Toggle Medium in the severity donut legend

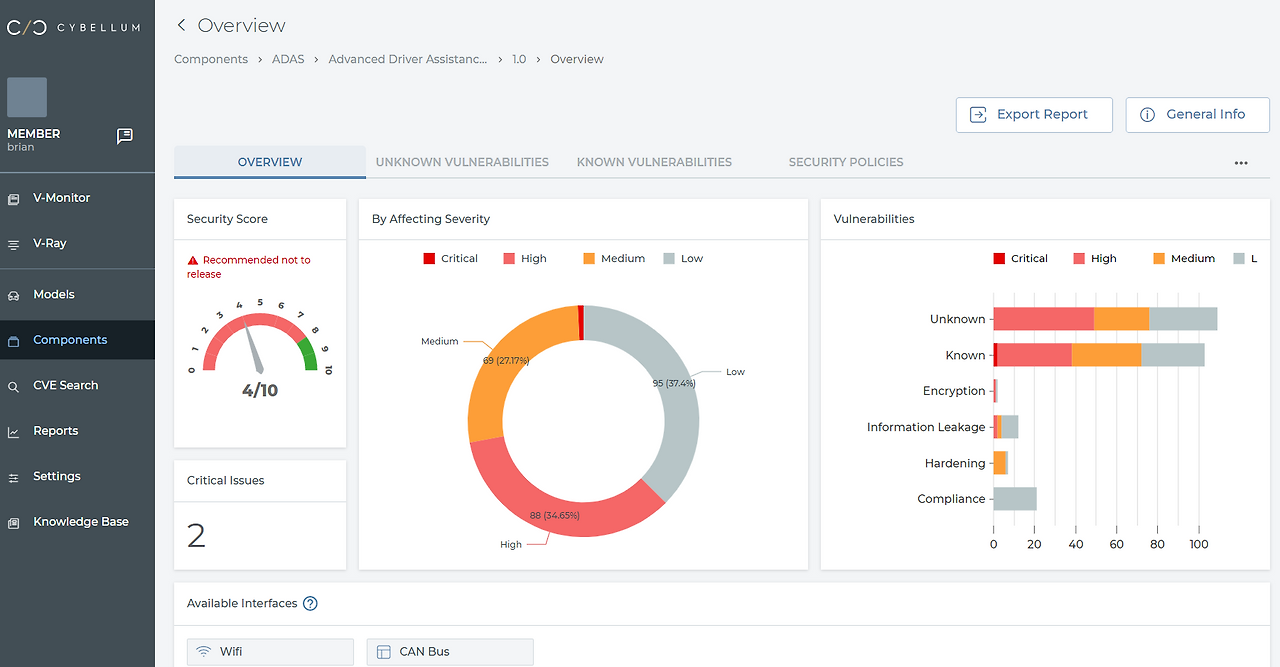[x=614, y=258]
